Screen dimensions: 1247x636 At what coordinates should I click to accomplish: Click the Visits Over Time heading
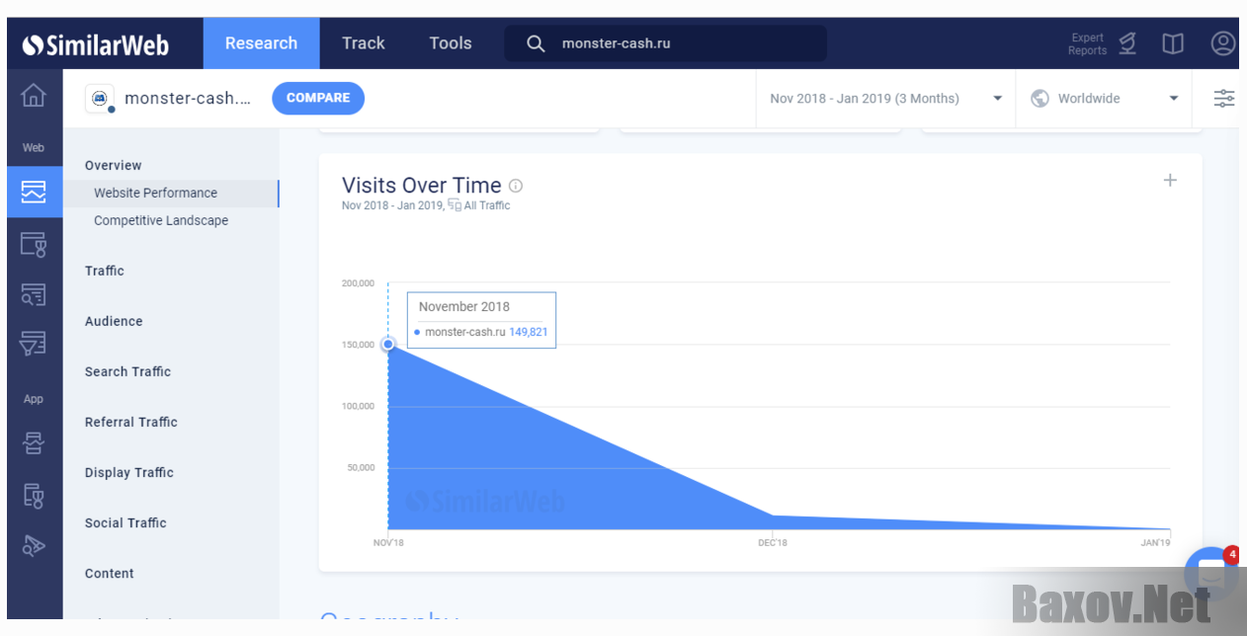[421, 185]
